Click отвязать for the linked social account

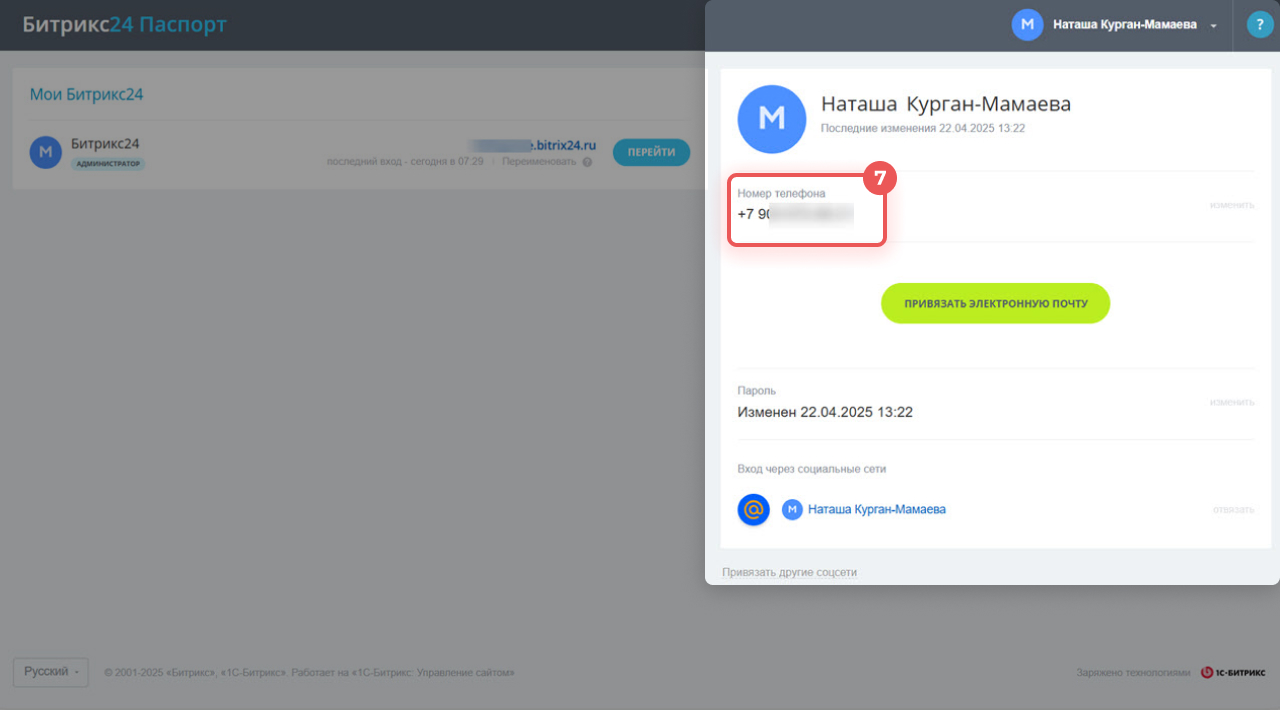click(x=1234, y=510)
